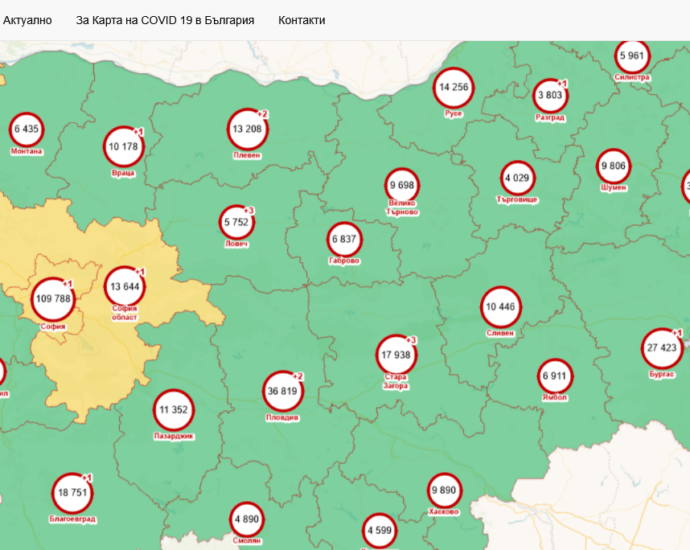Screen dimensions: 690x550
Task: Click the Пловдив region label
Action: 283,418
